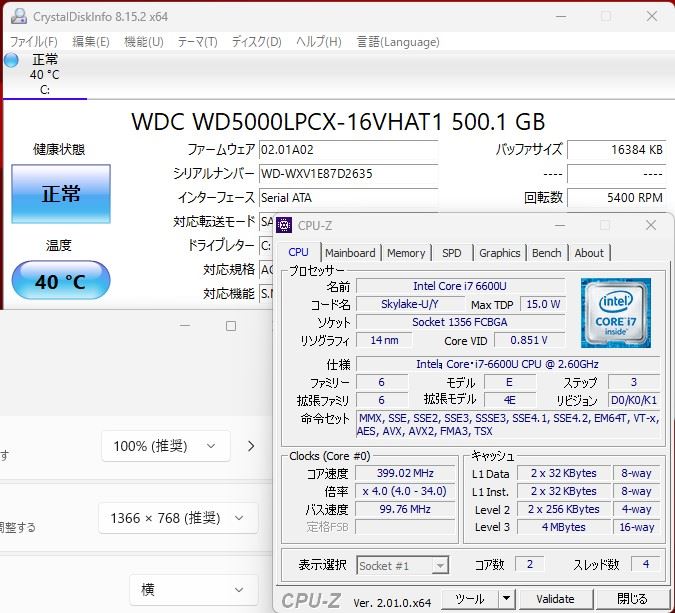The height and width of the screenshot is (613, 675).
Task: Click the CPU-Z purple chip icon in the title bar
Action: [x=284, y=225]
